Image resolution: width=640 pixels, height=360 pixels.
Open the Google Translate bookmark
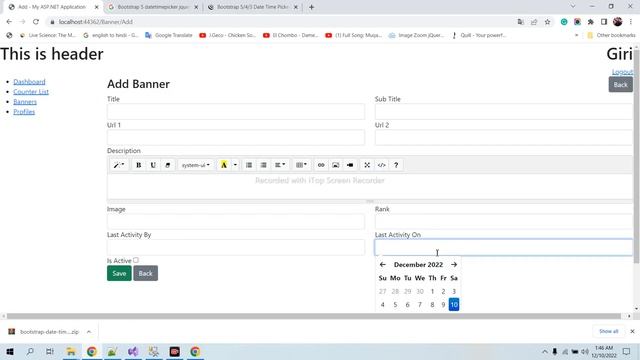click(x=169, y=36)
